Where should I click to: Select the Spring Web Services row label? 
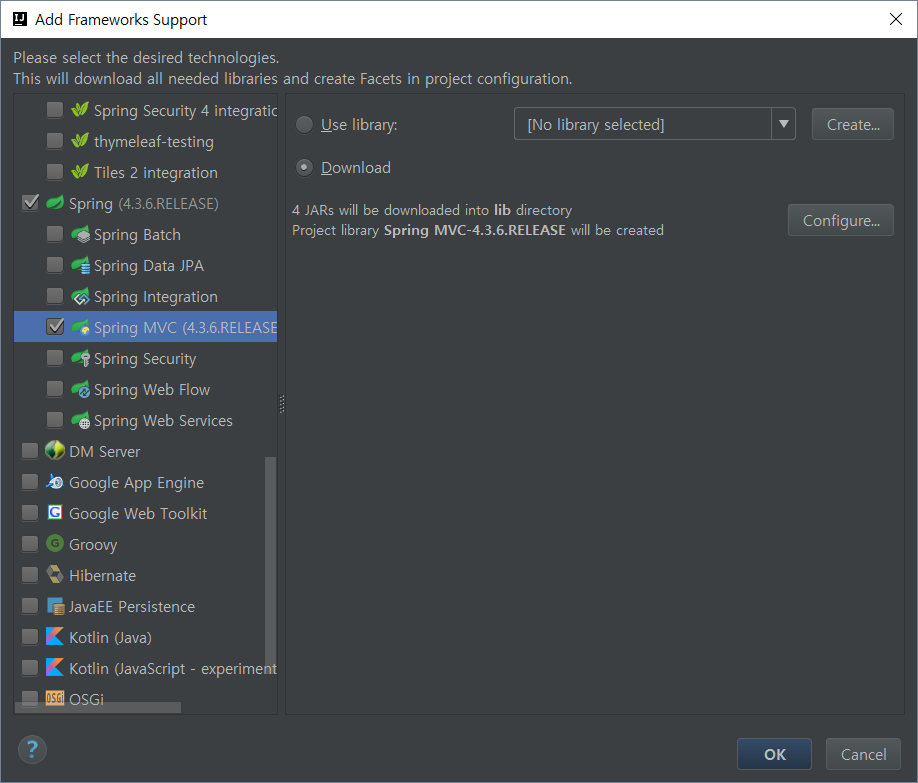click(163, 420)
